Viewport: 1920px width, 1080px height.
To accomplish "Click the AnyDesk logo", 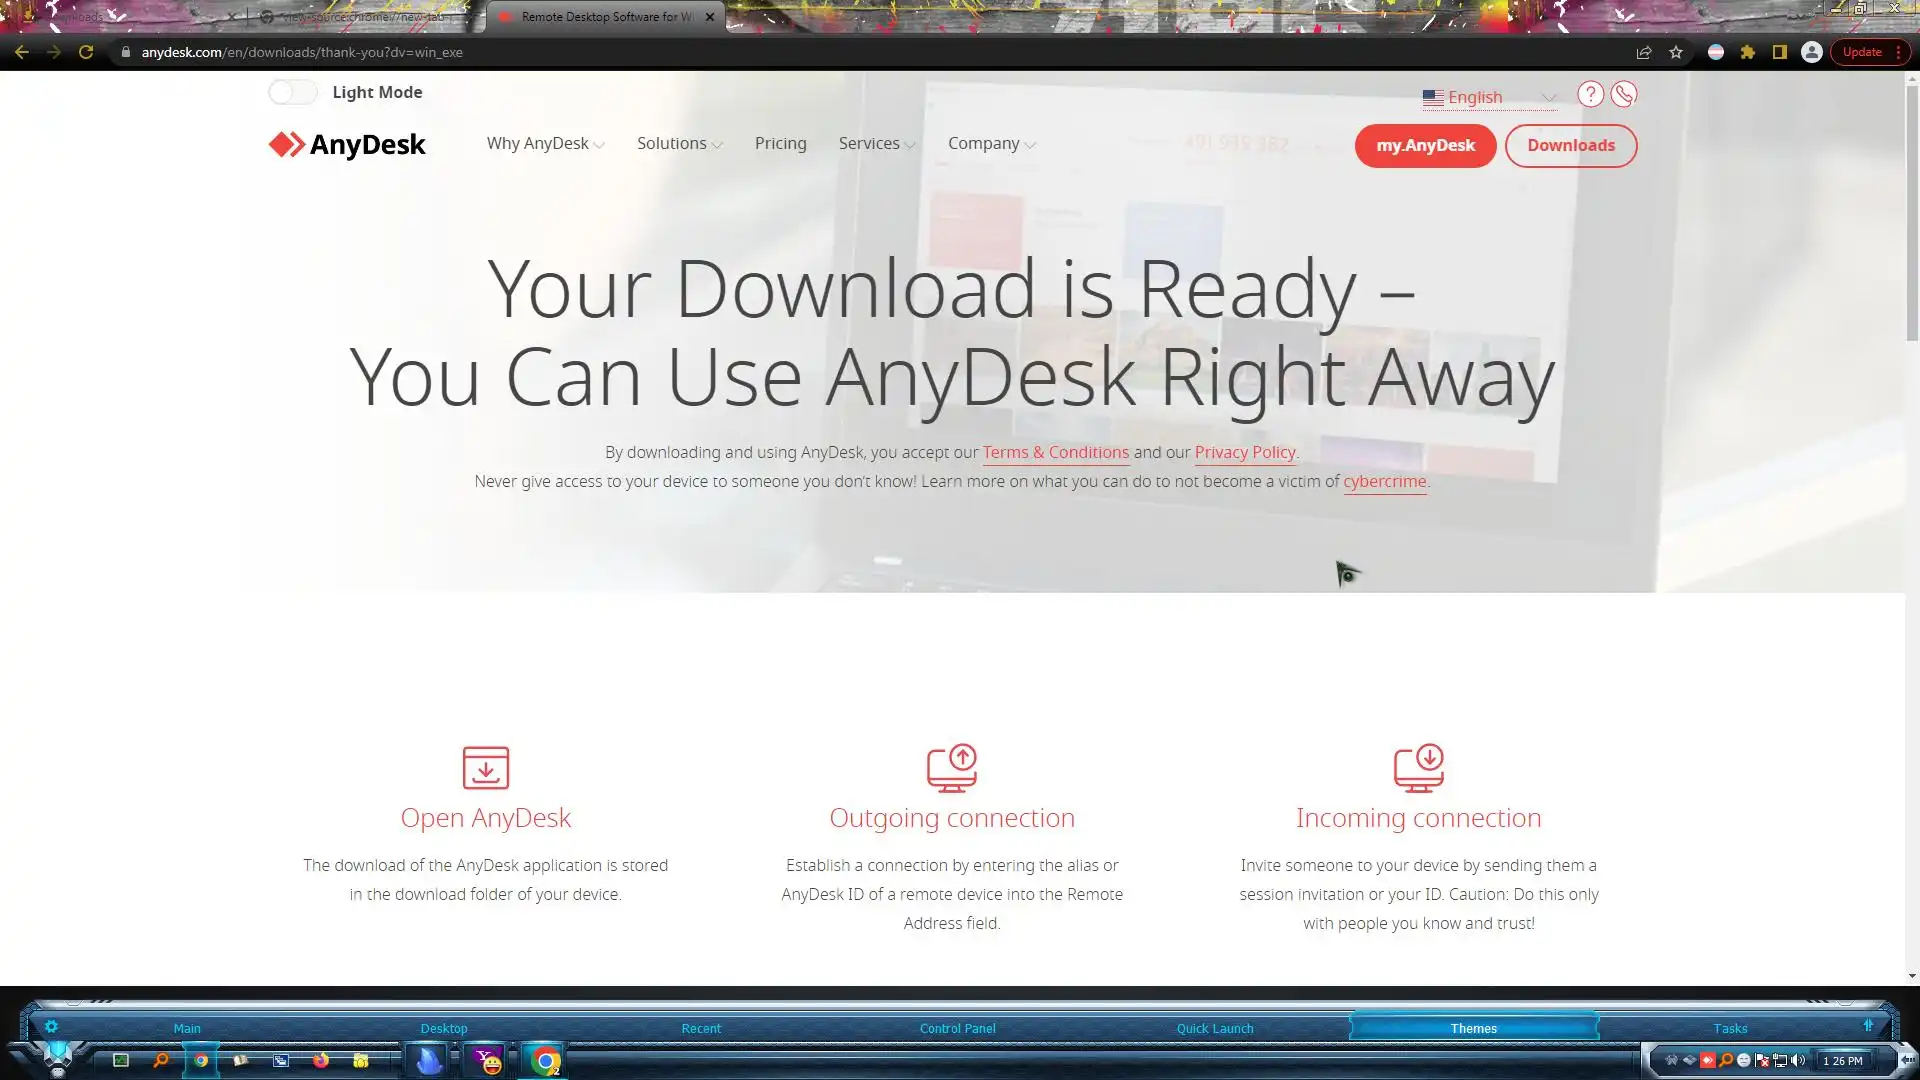I will coord(347,145).
